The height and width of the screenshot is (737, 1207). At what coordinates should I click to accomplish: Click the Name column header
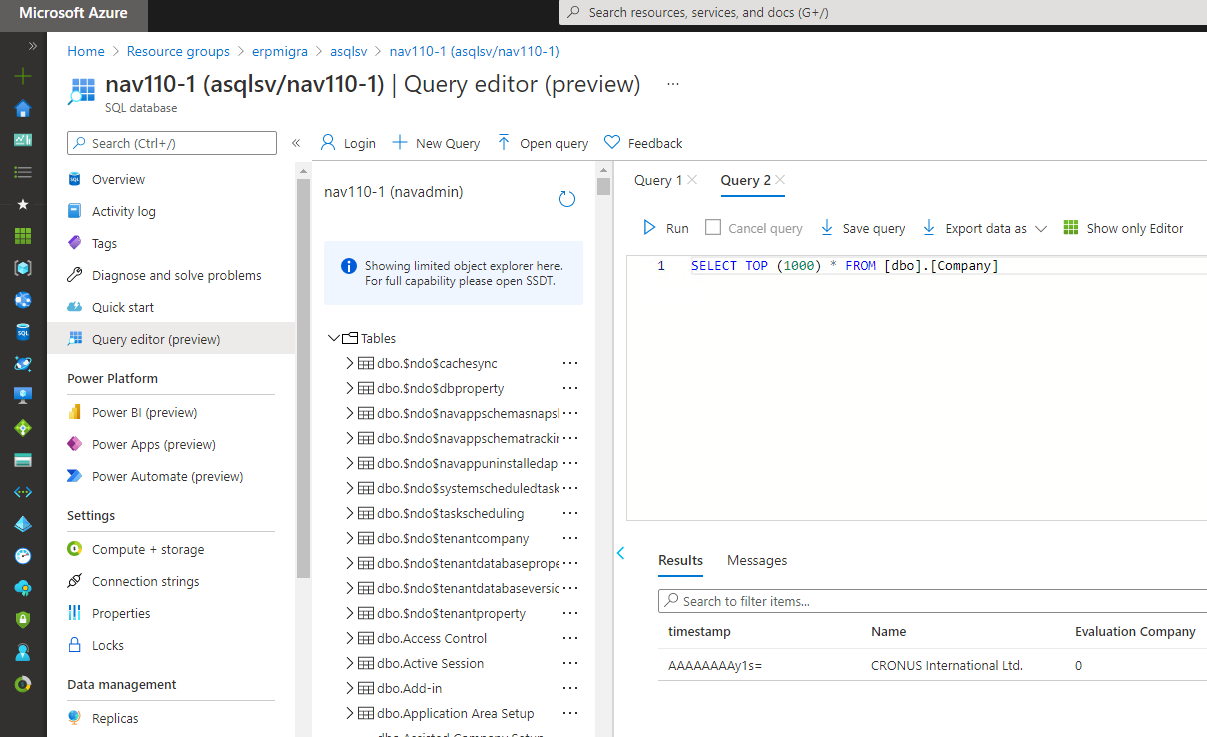tap(888, 631)
